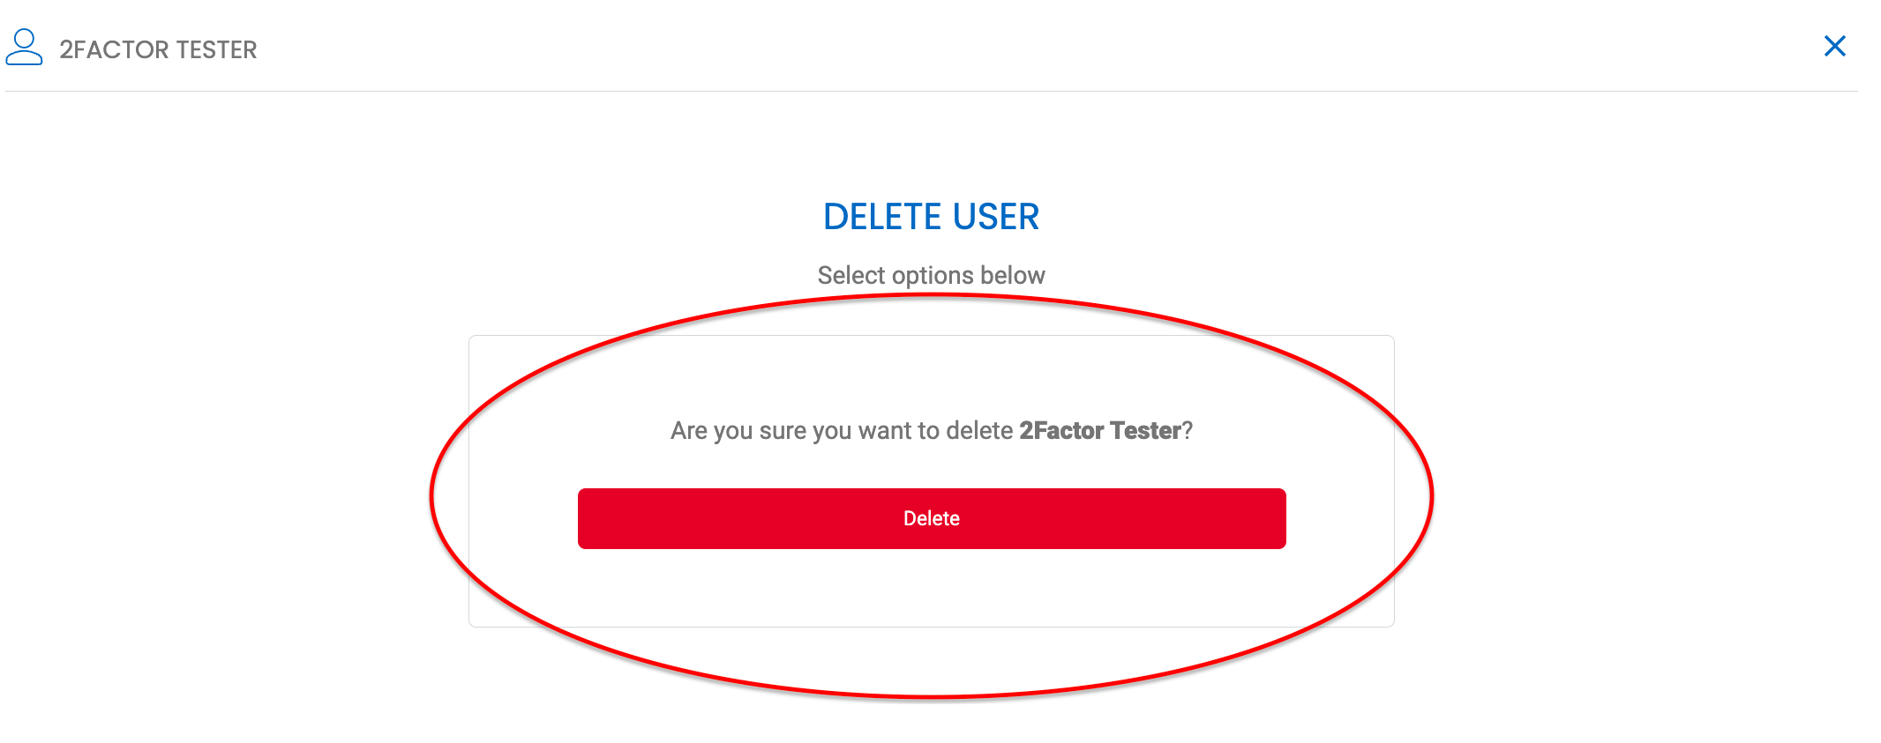Click the word 'DELETE' in the blue heading
The image size is (1881, 743).
point(881,217)
